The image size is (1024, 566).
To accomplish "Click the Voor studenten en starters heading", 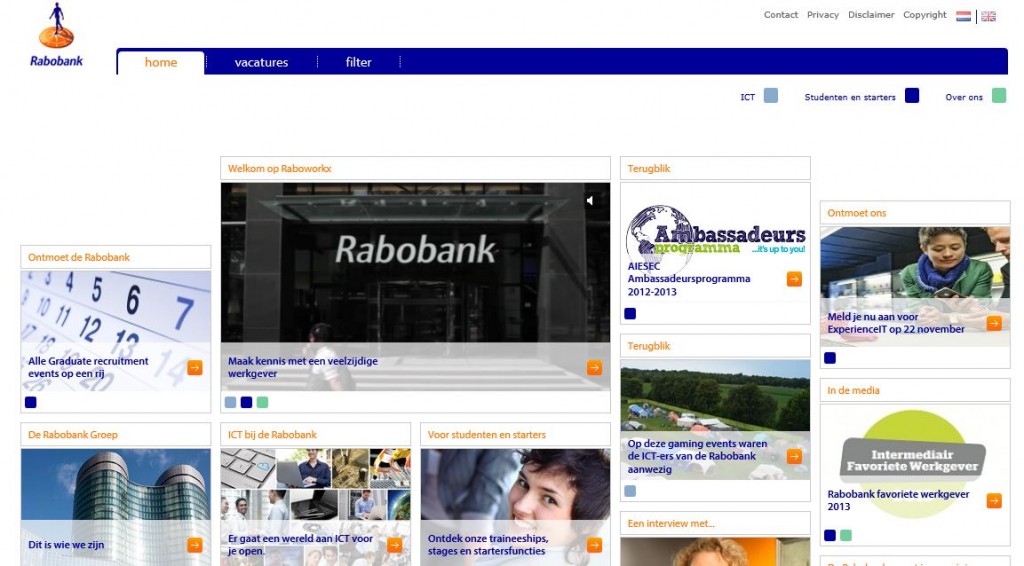I will click(x=487, y=435).
